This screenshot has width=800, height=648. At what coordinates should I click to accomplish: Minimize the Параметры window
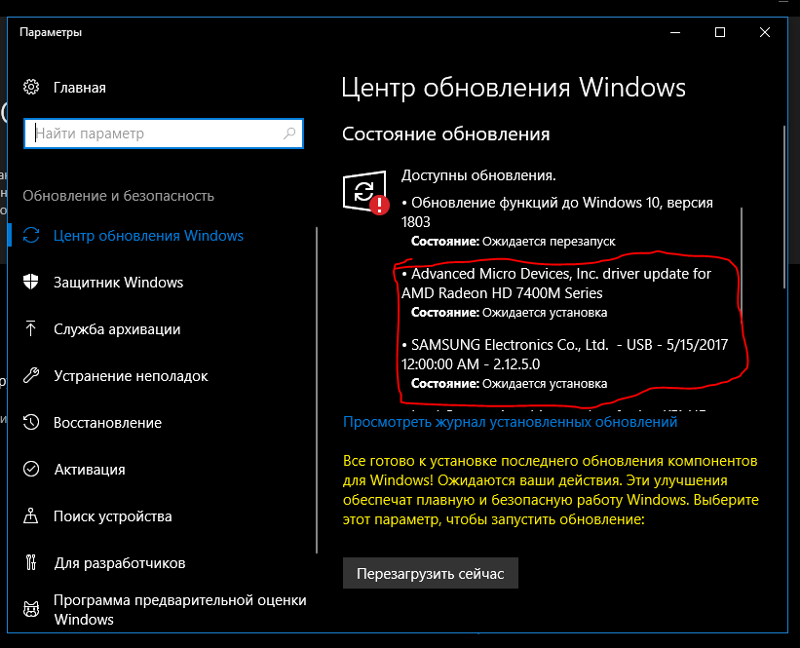675,32
